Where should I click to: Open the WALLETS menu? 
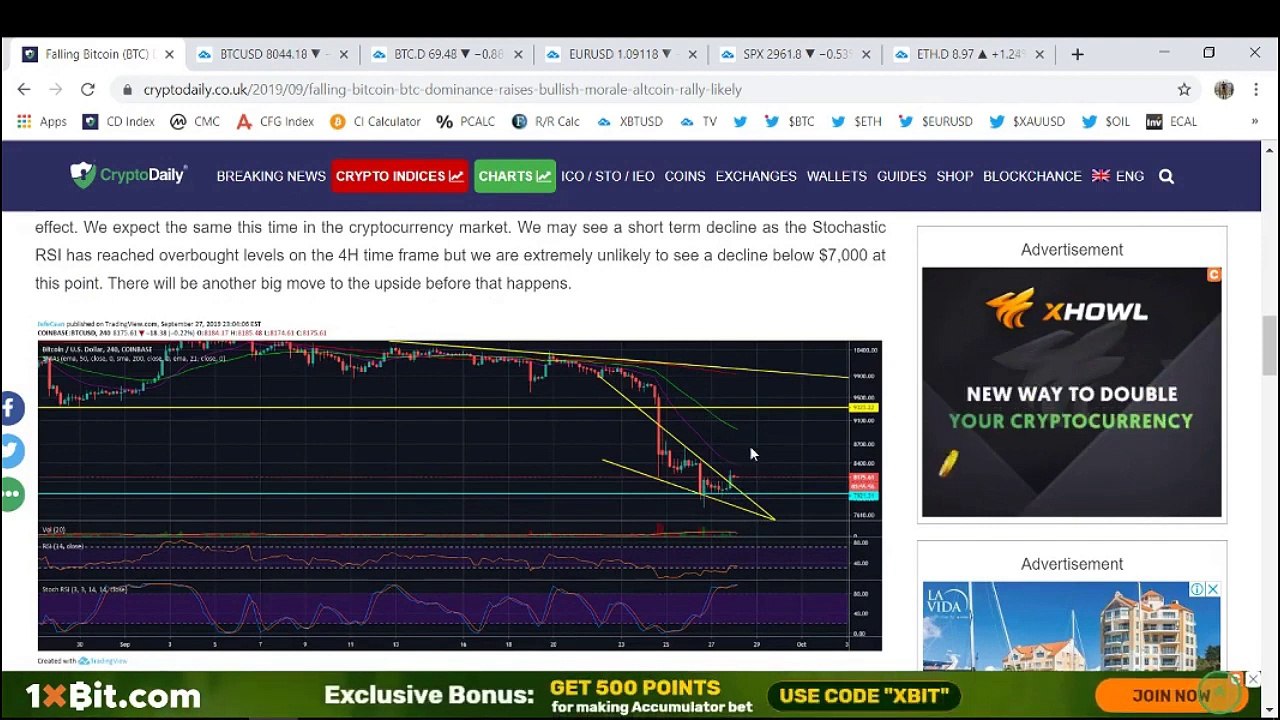(837, 176)
